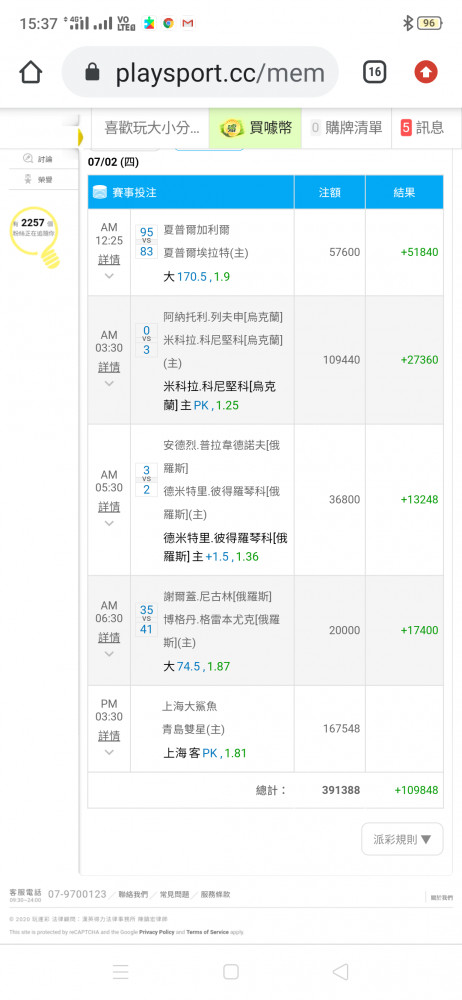This screenshot has height=1000, width=462.
Task: Tap the lock icon in address bar
Action: point(93,72)
